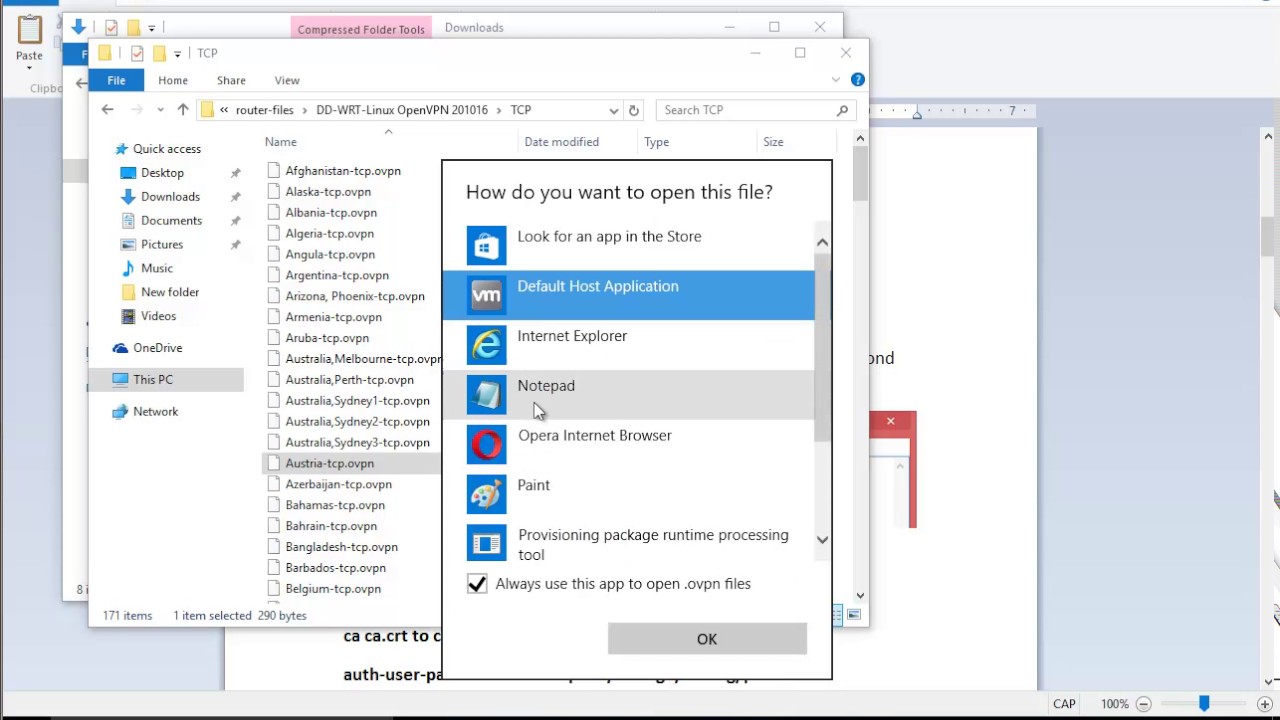
Task: Open OneDrive cloud icon
Action: click(120, 348)
